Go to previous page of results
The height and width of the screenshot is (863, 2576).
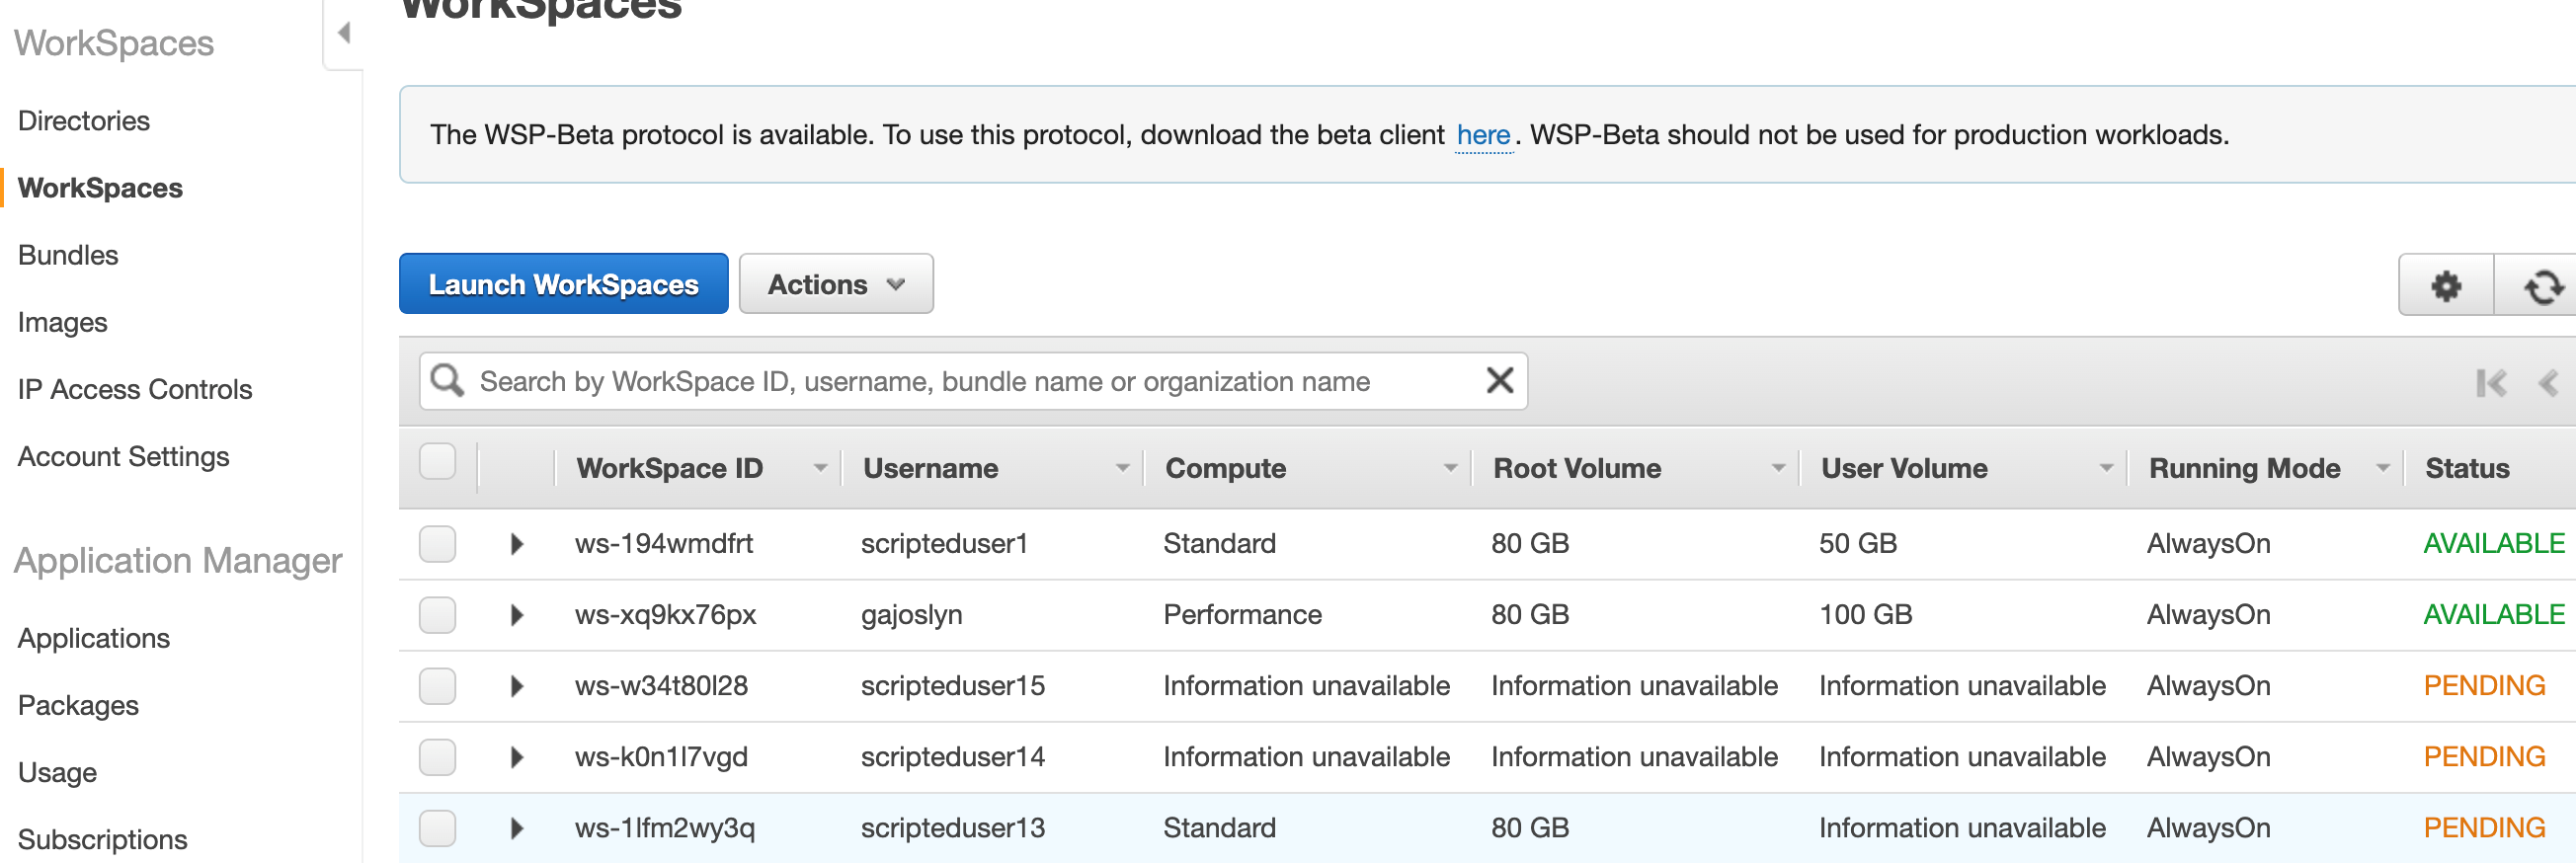click(2548, 382)
